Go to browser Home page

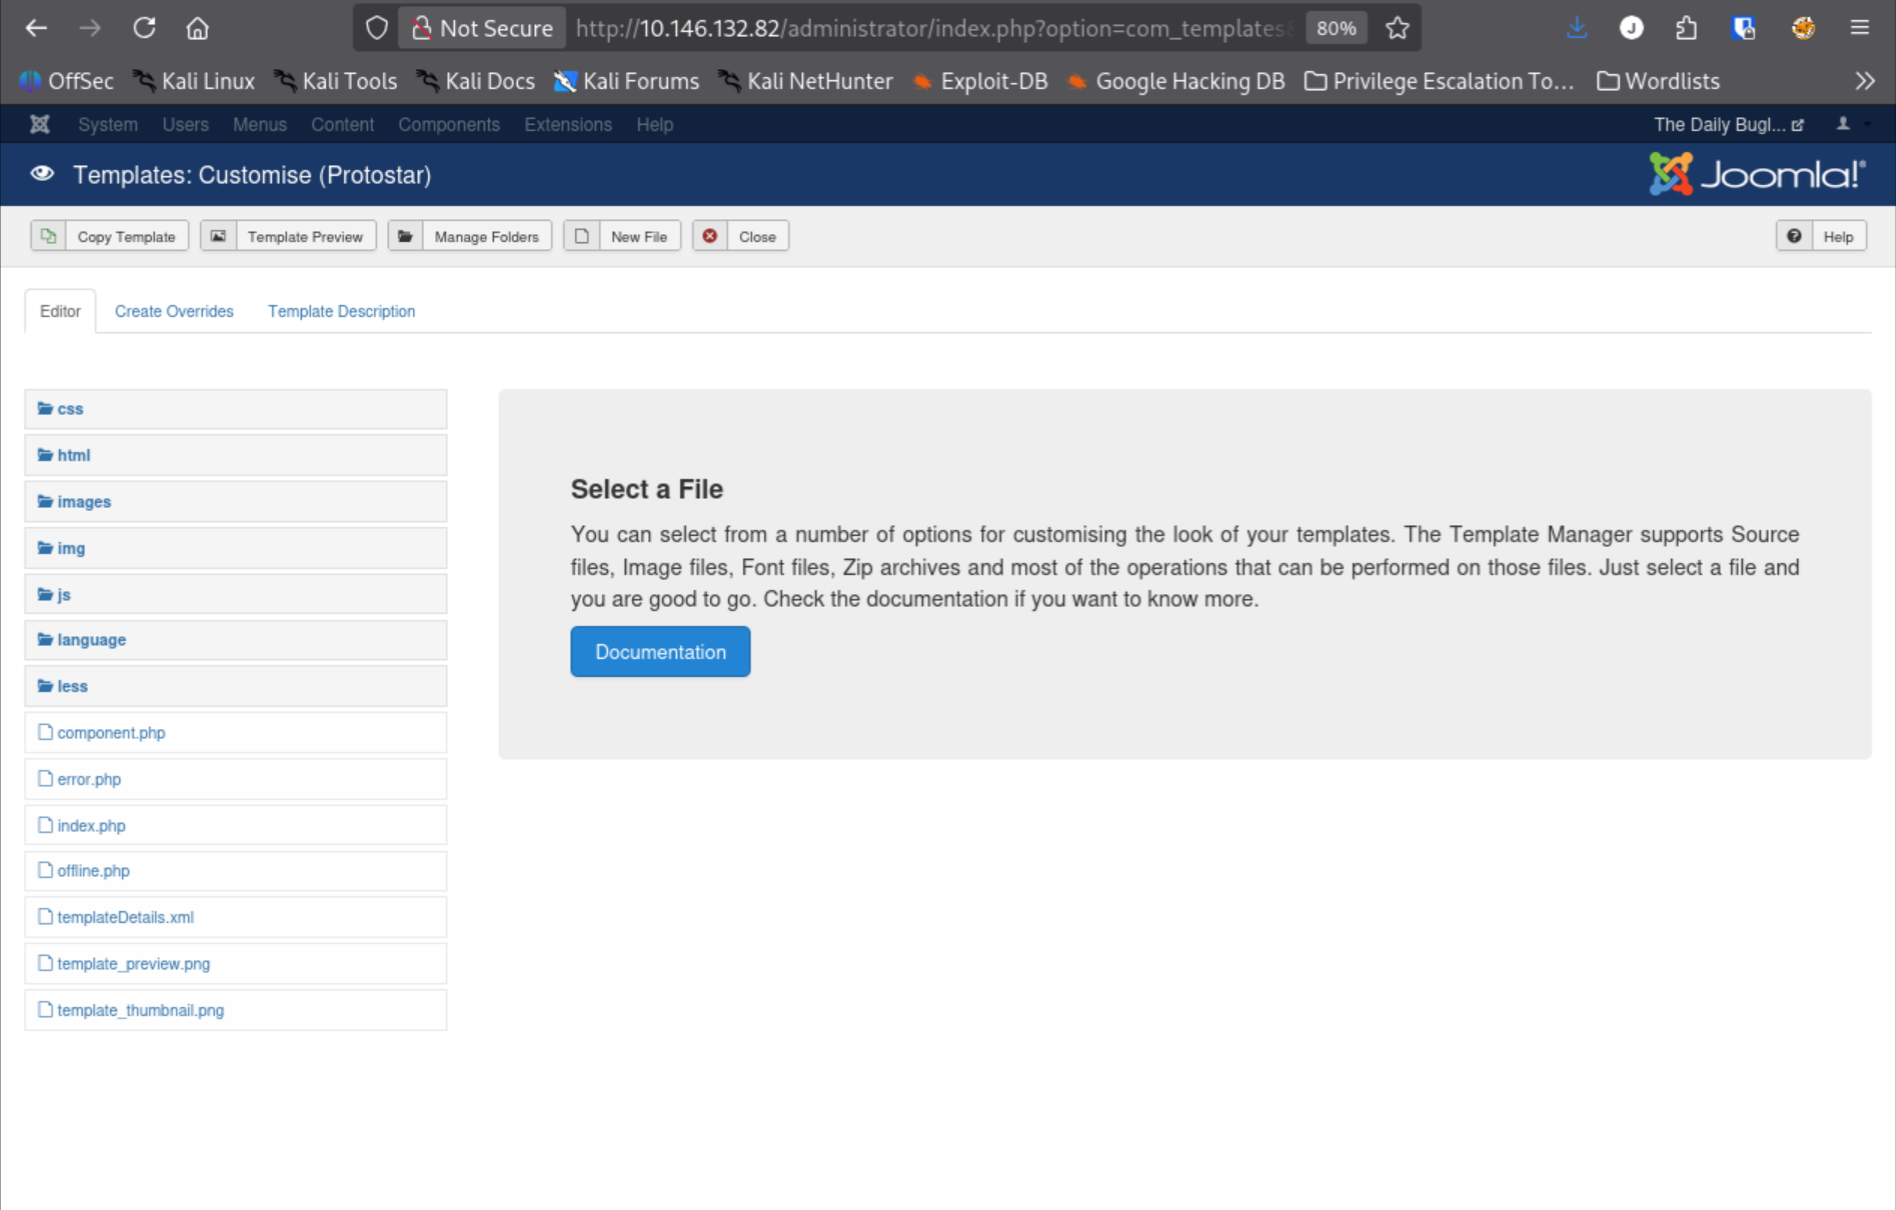point(197,28)
